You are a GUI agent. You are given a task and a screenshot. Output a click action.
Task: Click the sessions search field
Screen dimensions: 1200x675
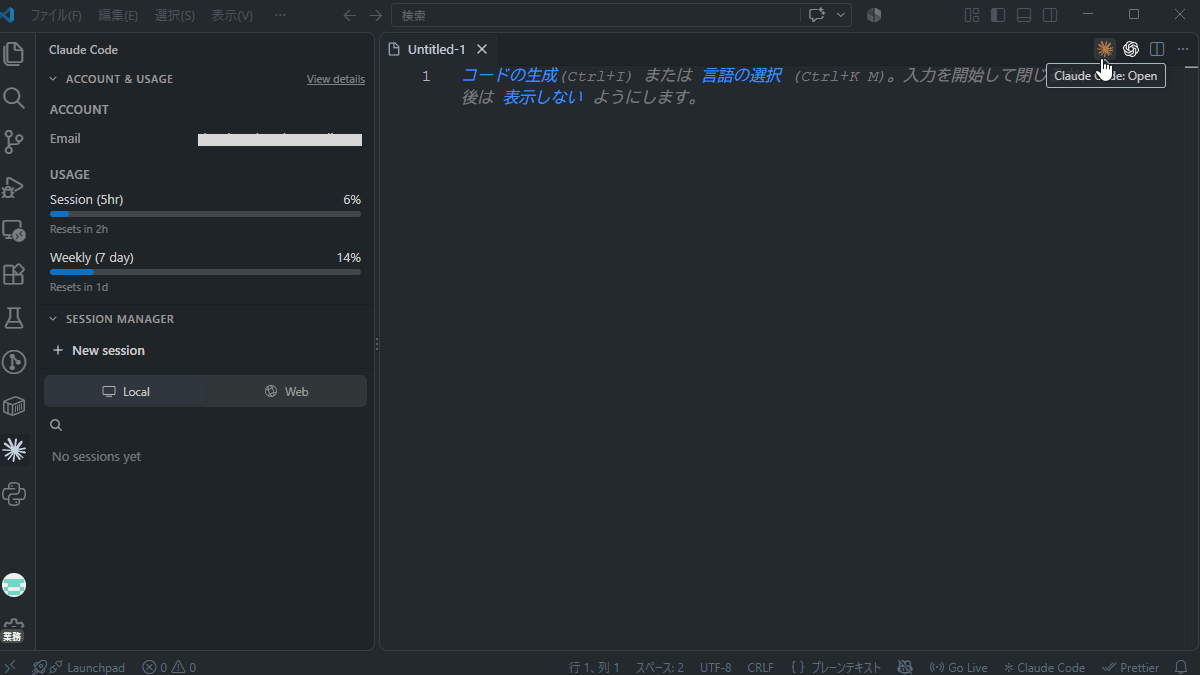[205, 425]
